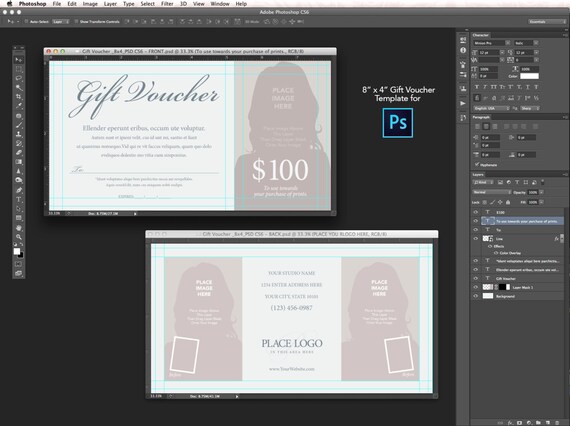
Task: Click the Opacity value field
Action: (x=533, y=192)
